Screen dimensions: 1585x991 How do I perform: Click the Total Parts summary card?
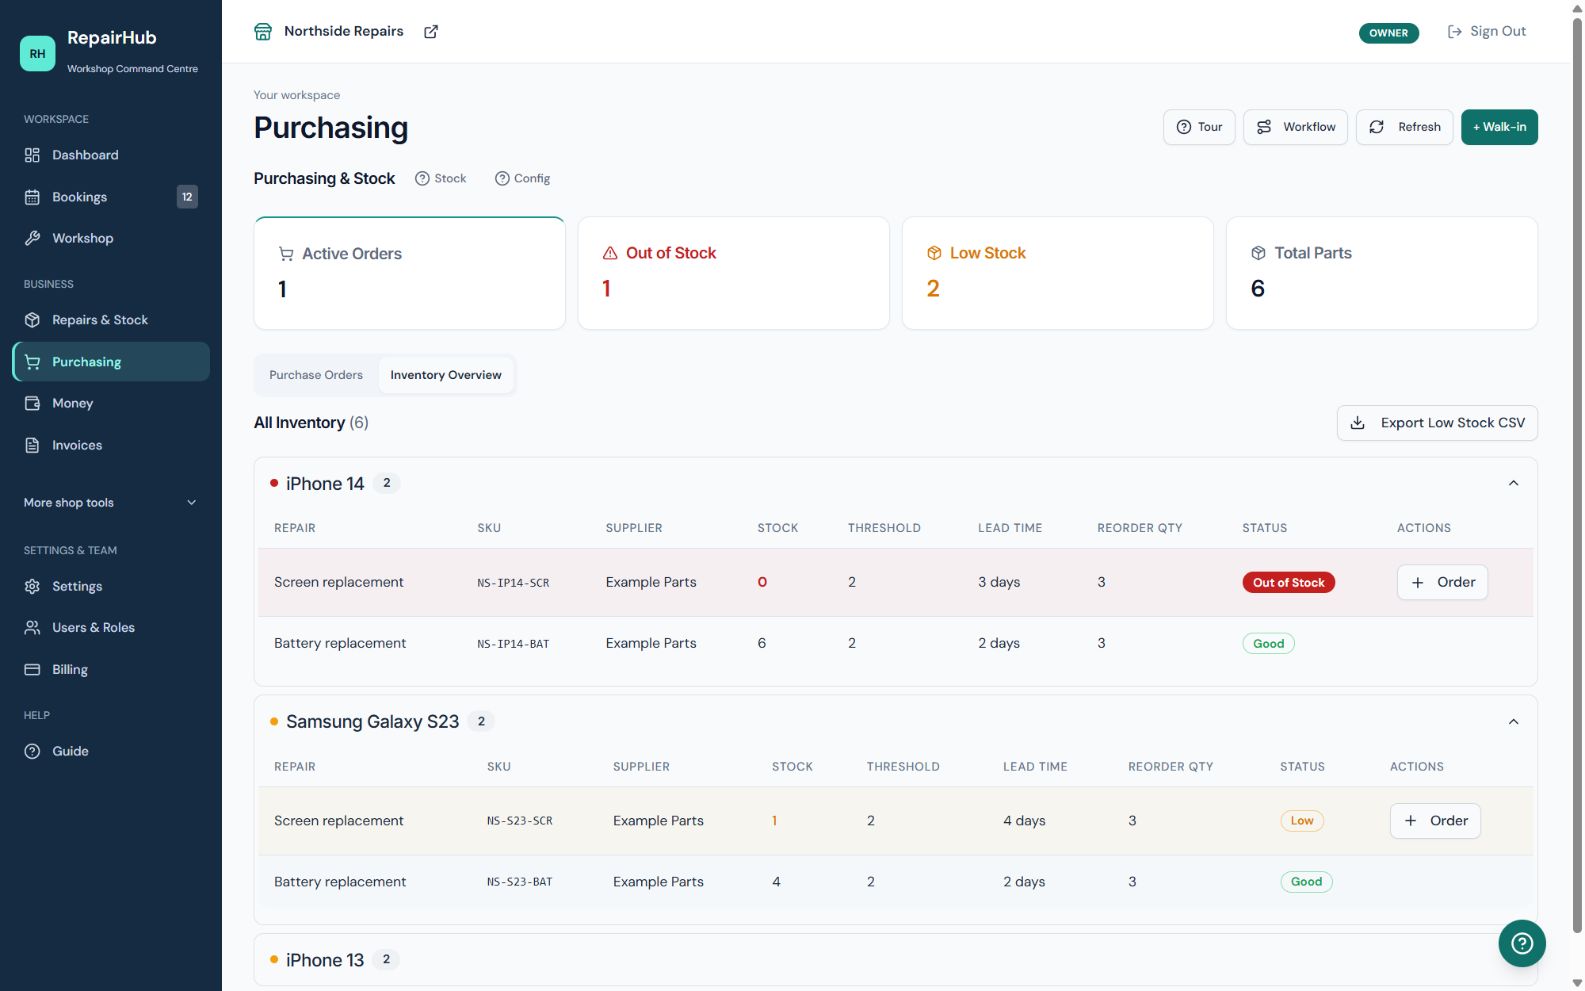point(1382,273)
